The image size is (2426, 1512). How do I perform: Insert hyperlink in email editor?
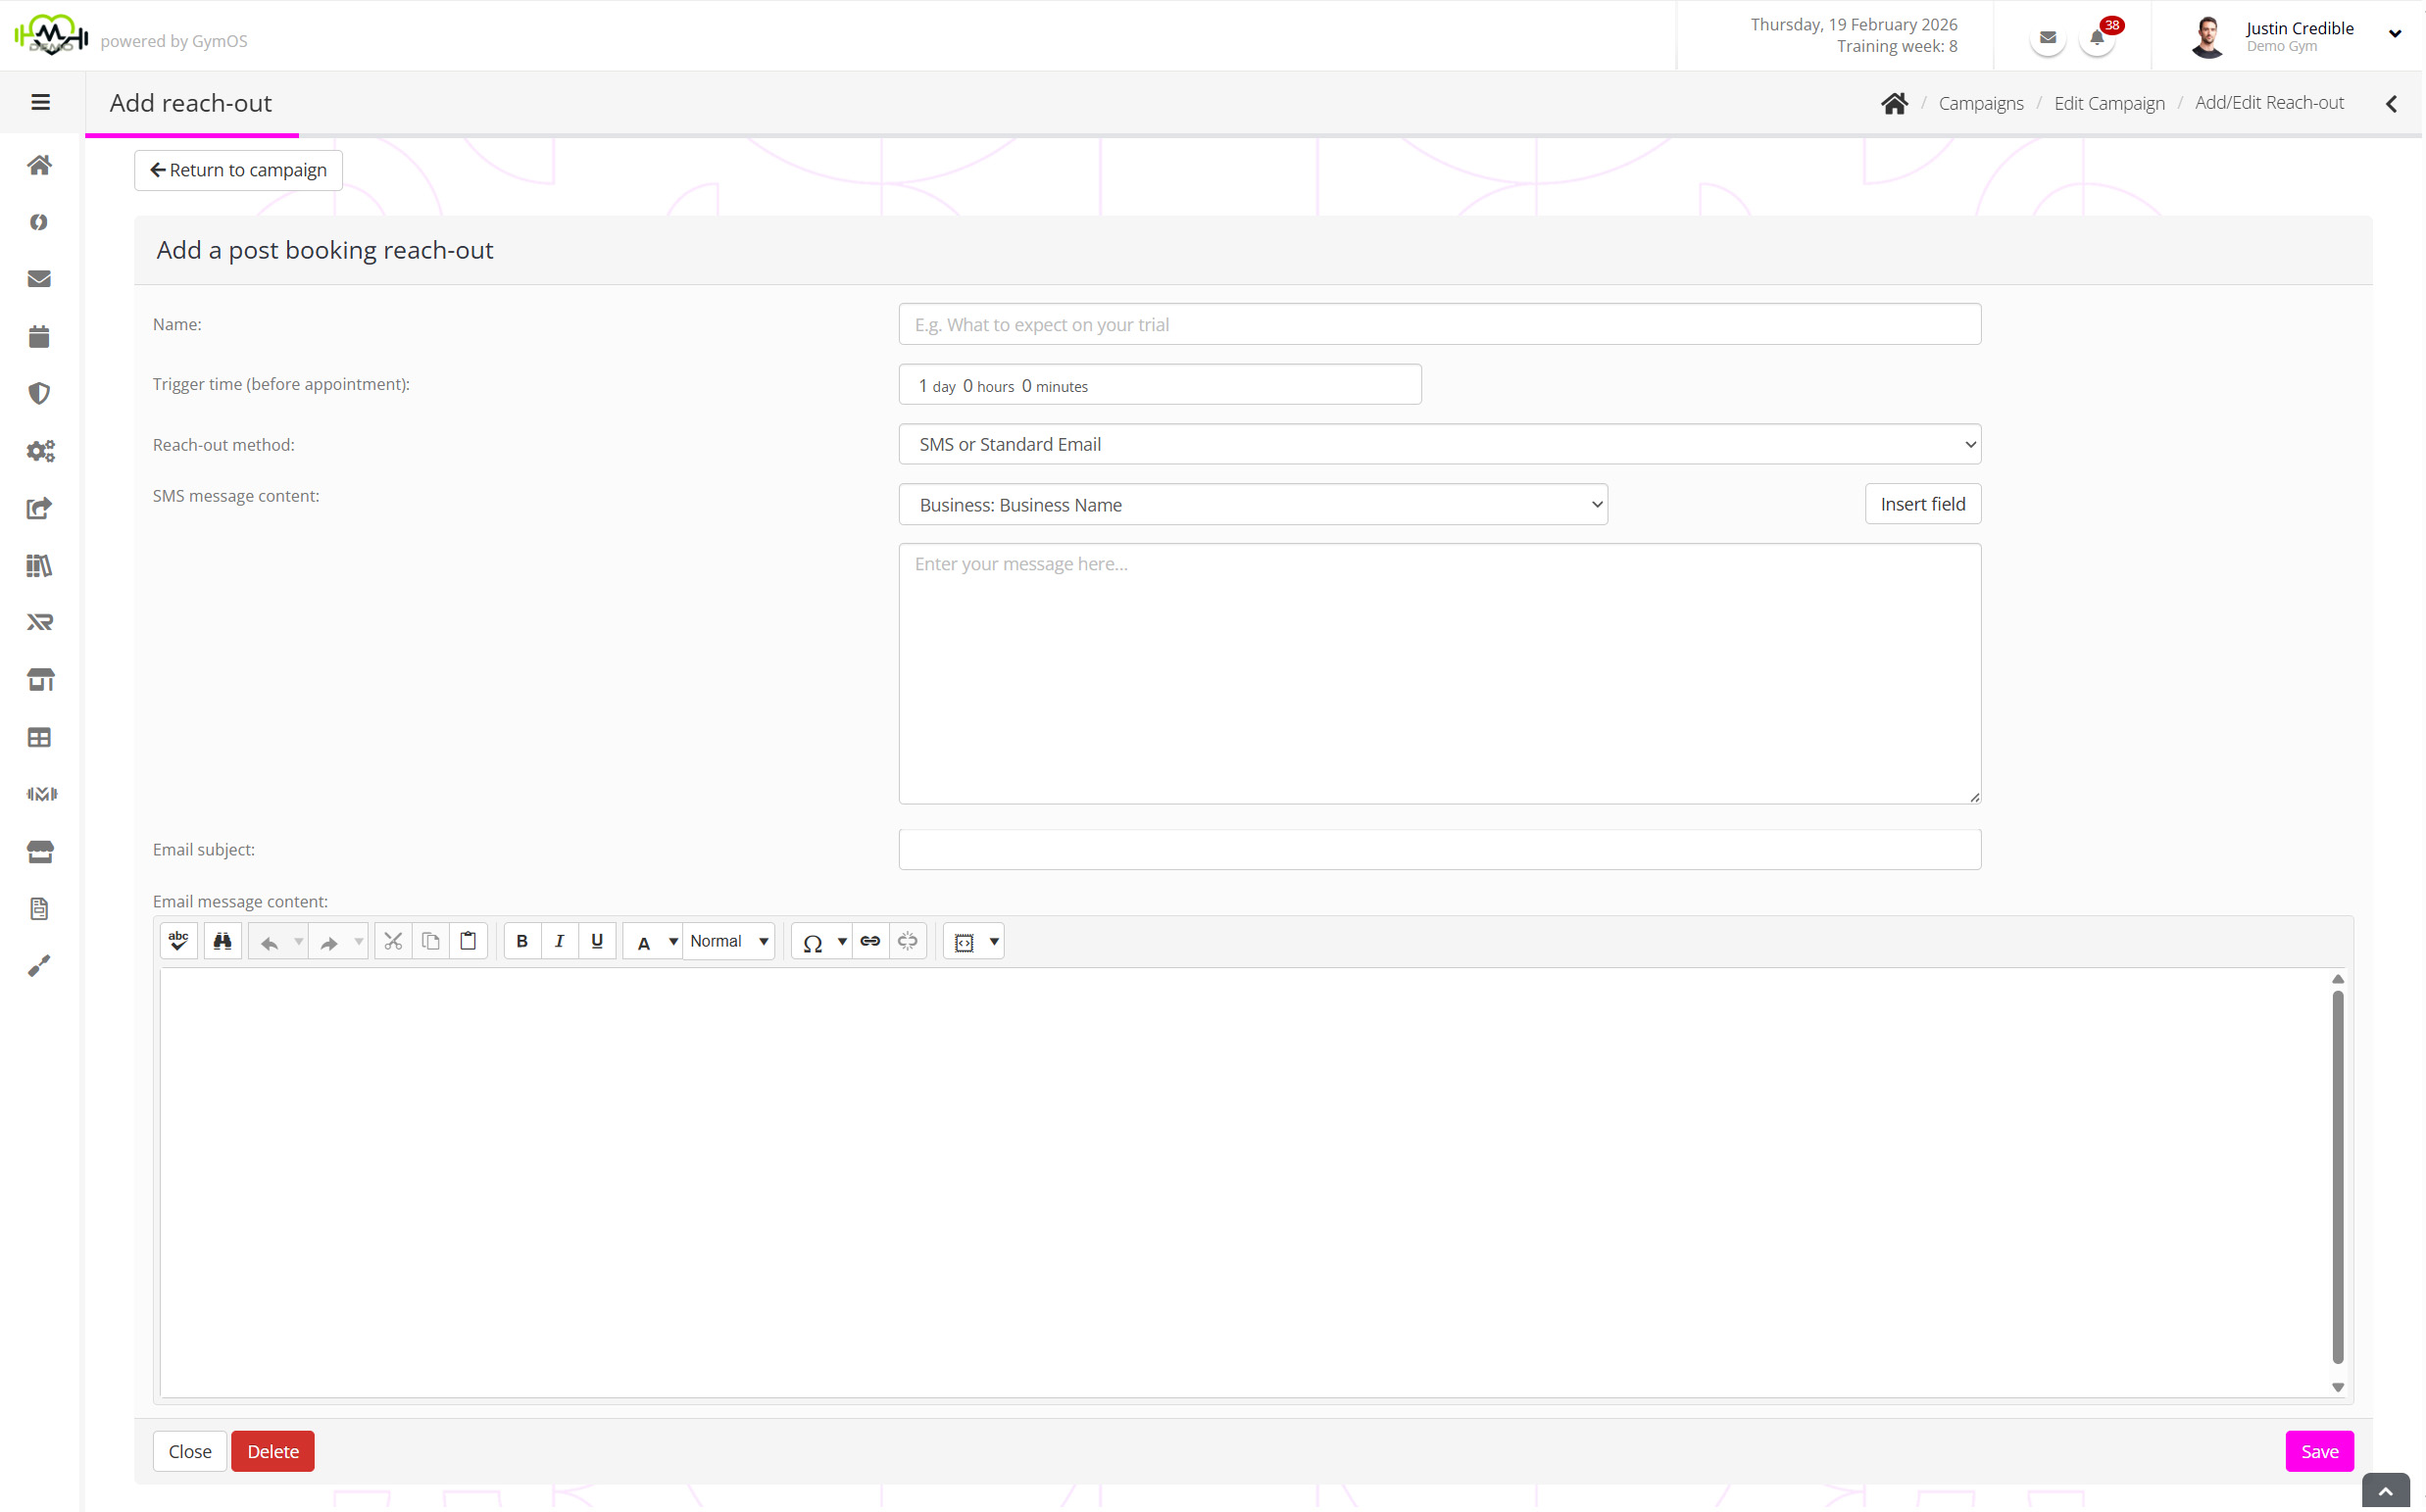pyautogui.click(x=870, y=941)
